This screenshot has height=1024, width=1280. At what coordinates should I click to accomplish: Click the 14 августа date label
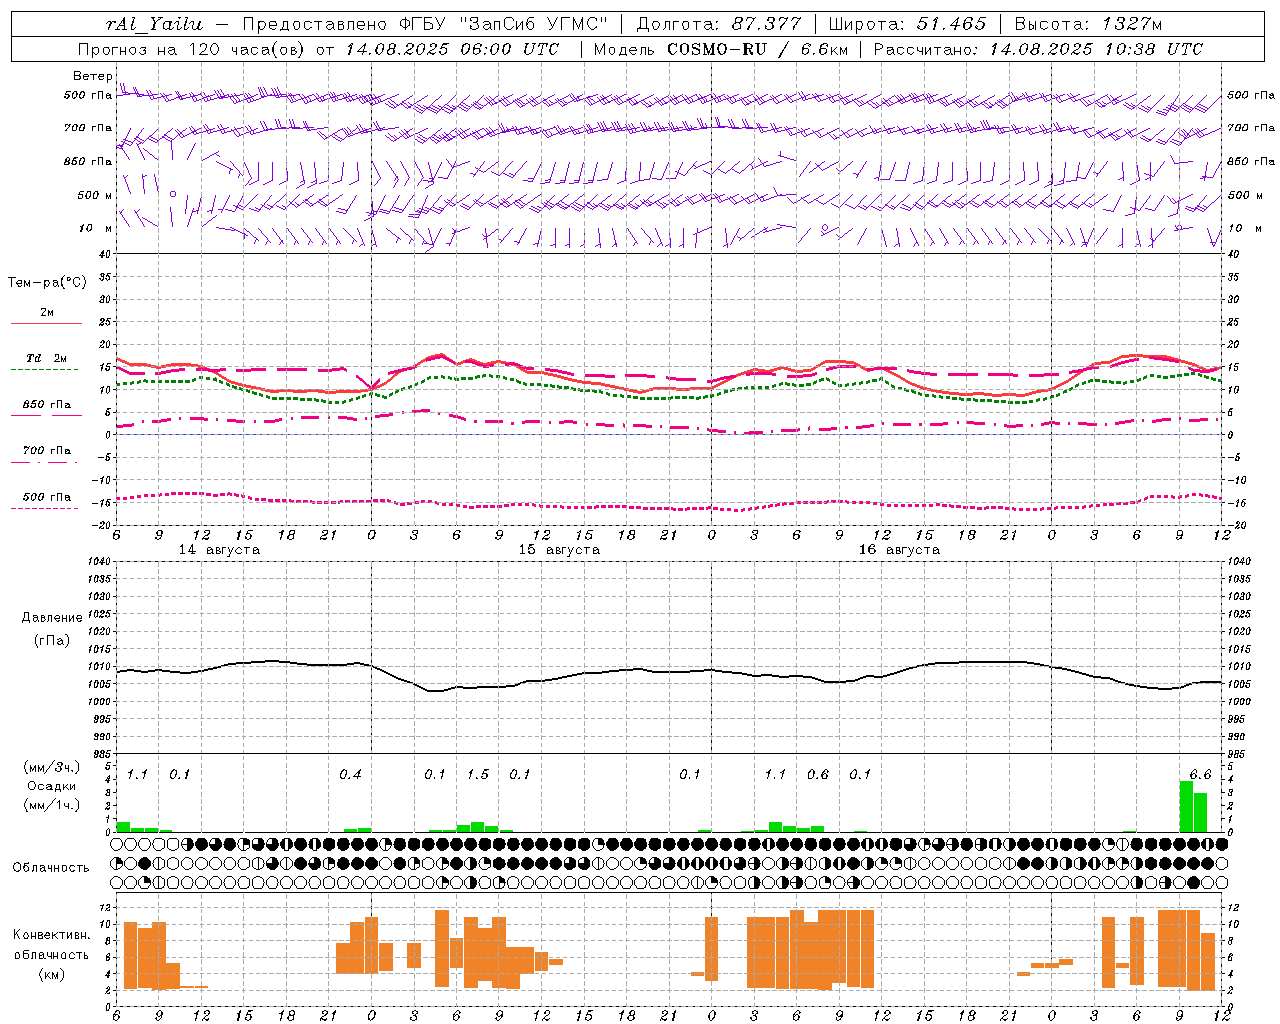click(219, 550)
